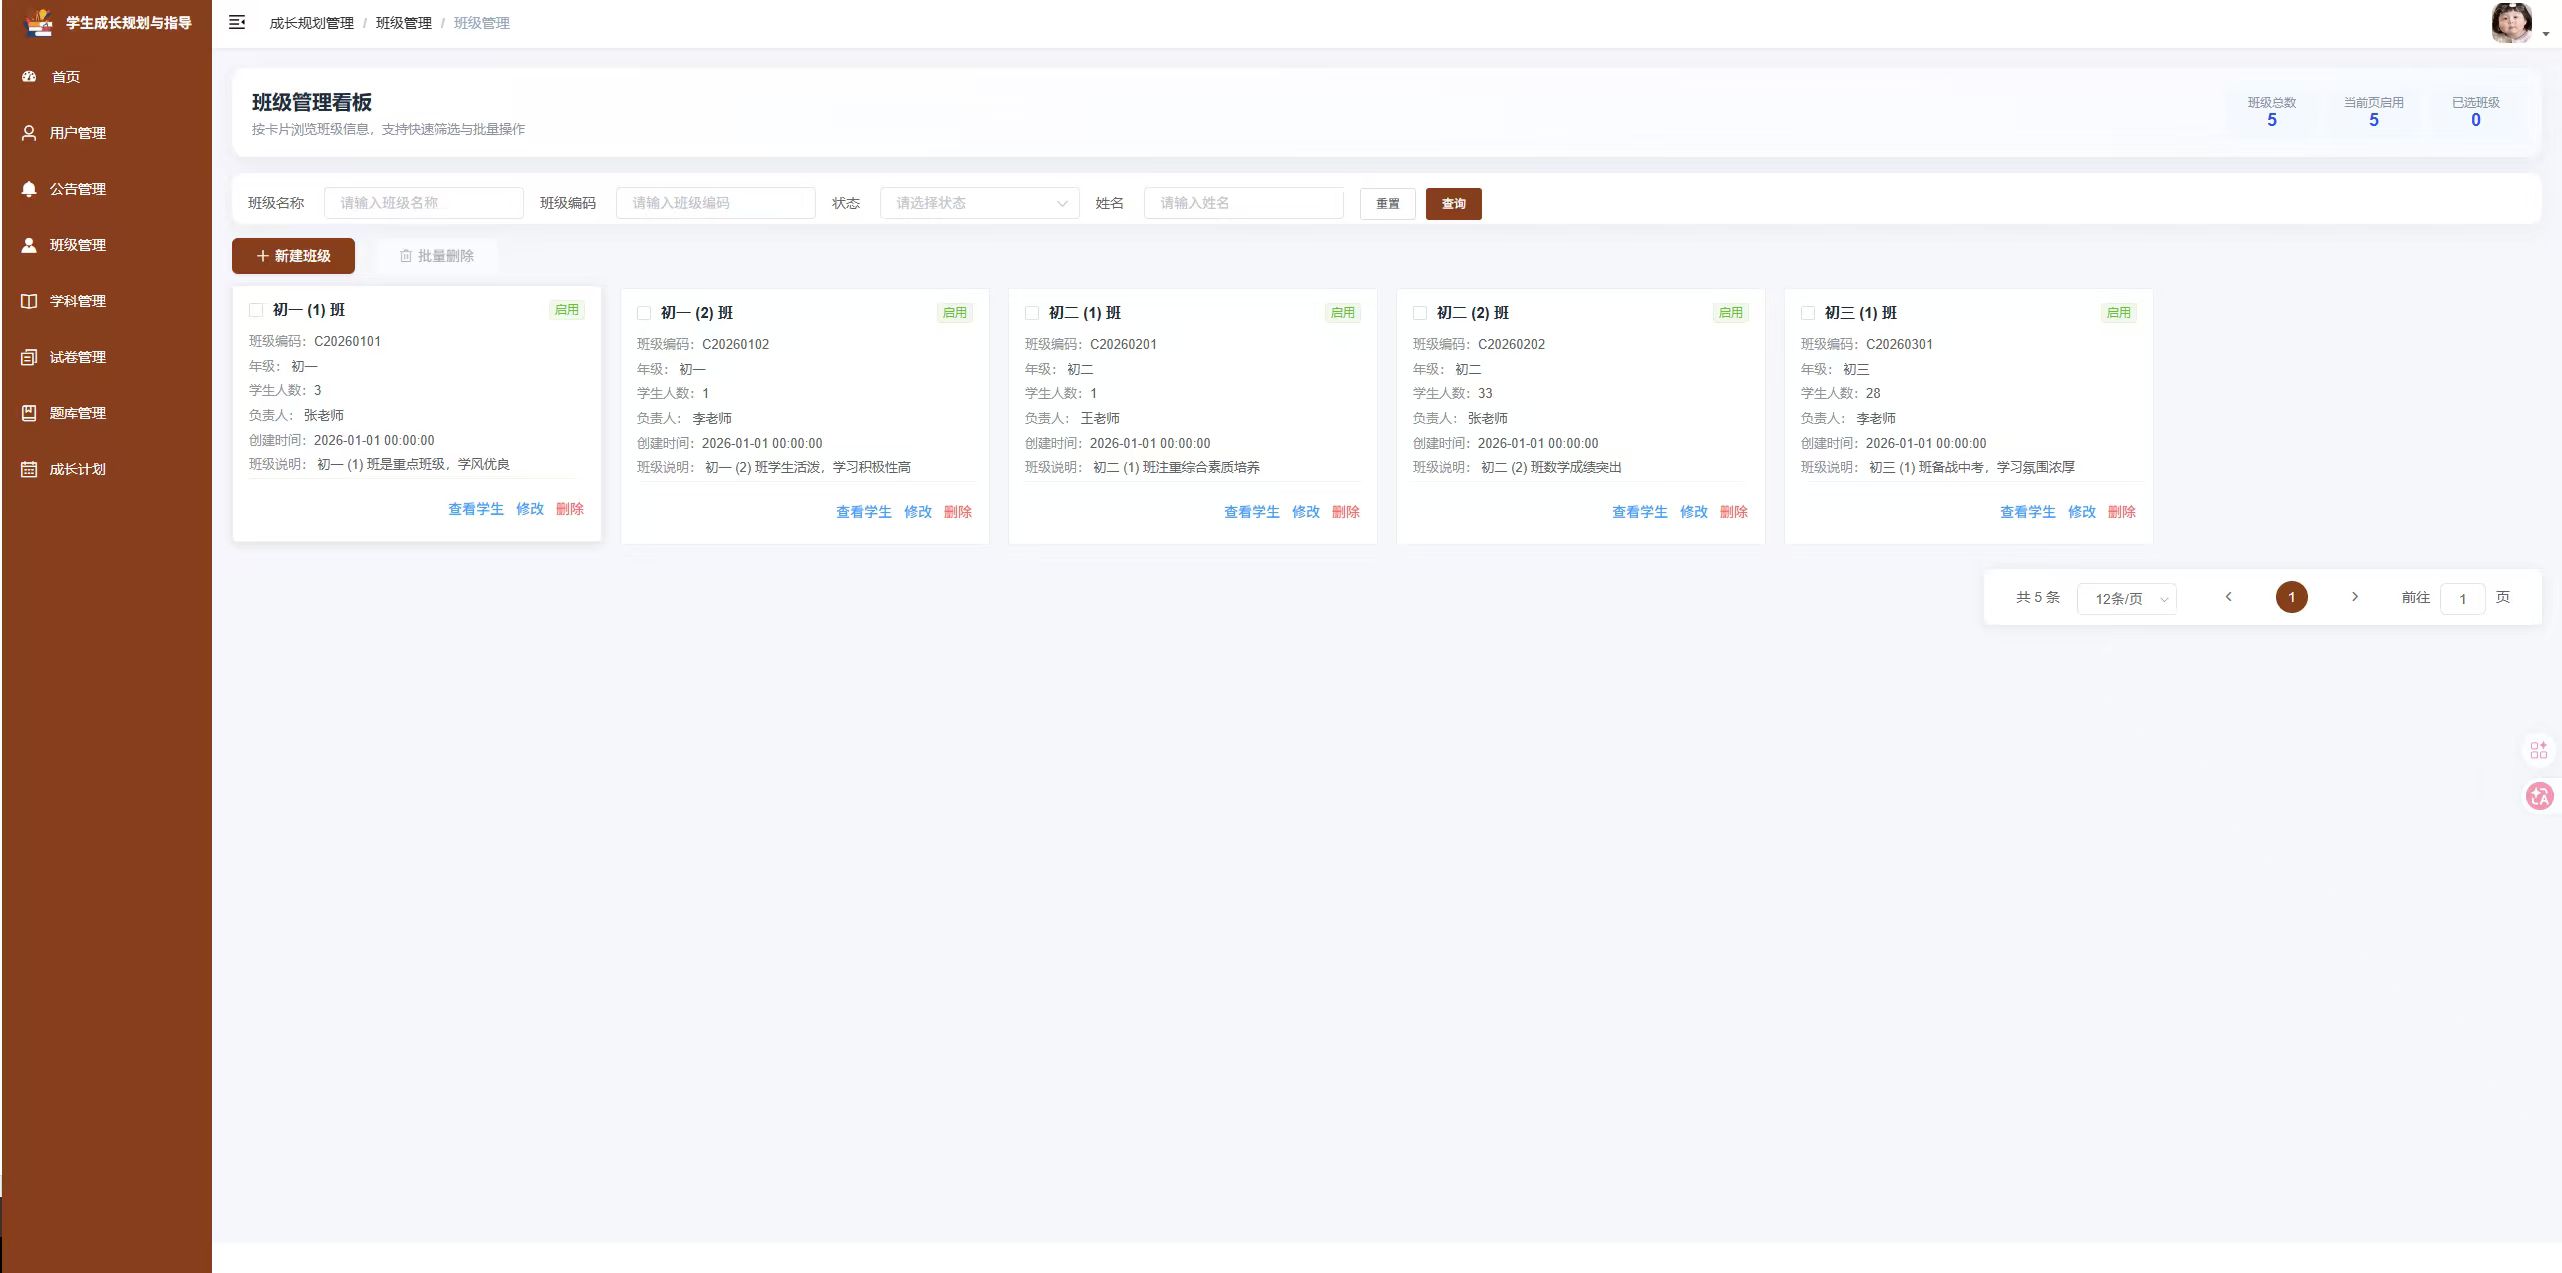Open 成长计划 in sidebar menu
2562x1273 pixels.
[x=107, y=468]
